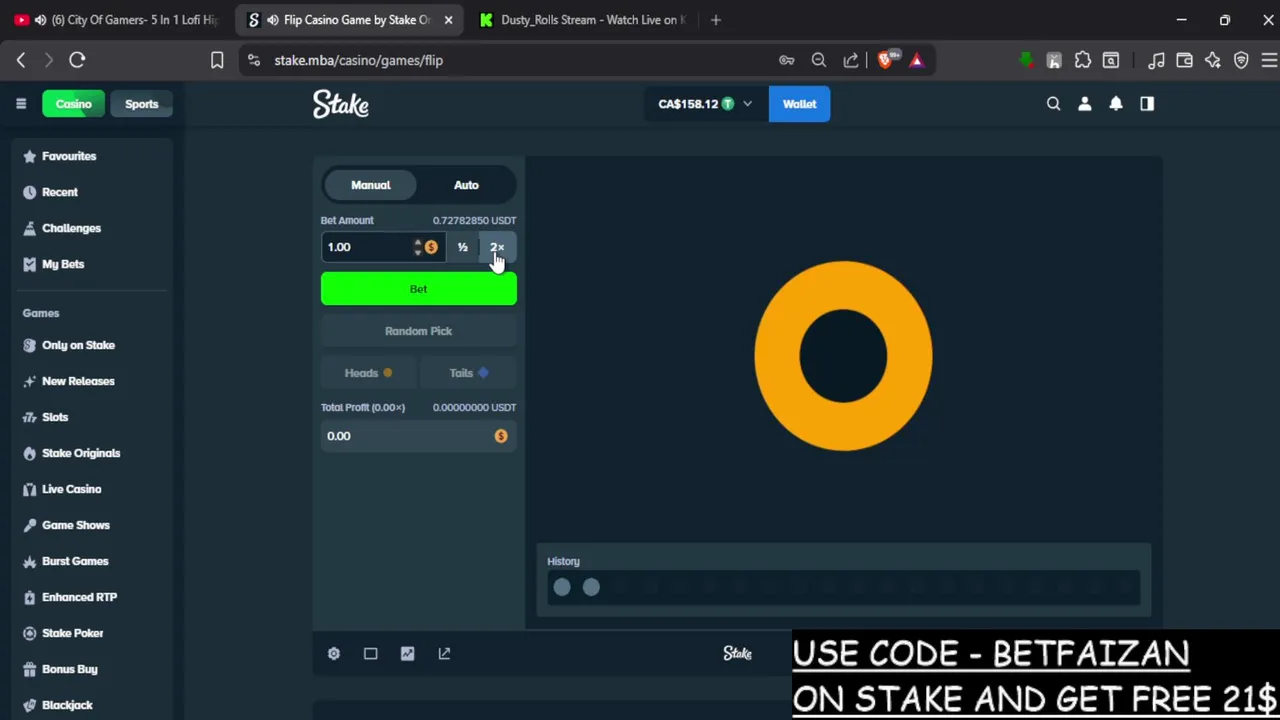The height and width of the screenshot is (720, 1280).
Task: Open Game Shows in sidebar
Action: point(76,525)
